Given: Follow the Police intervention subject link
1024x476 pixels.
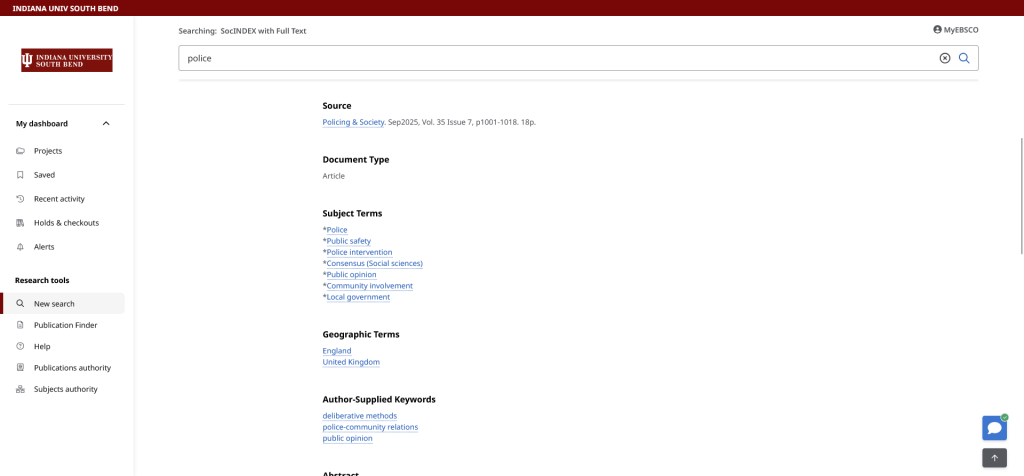Looking at the screenshot, I should [359, 252].
